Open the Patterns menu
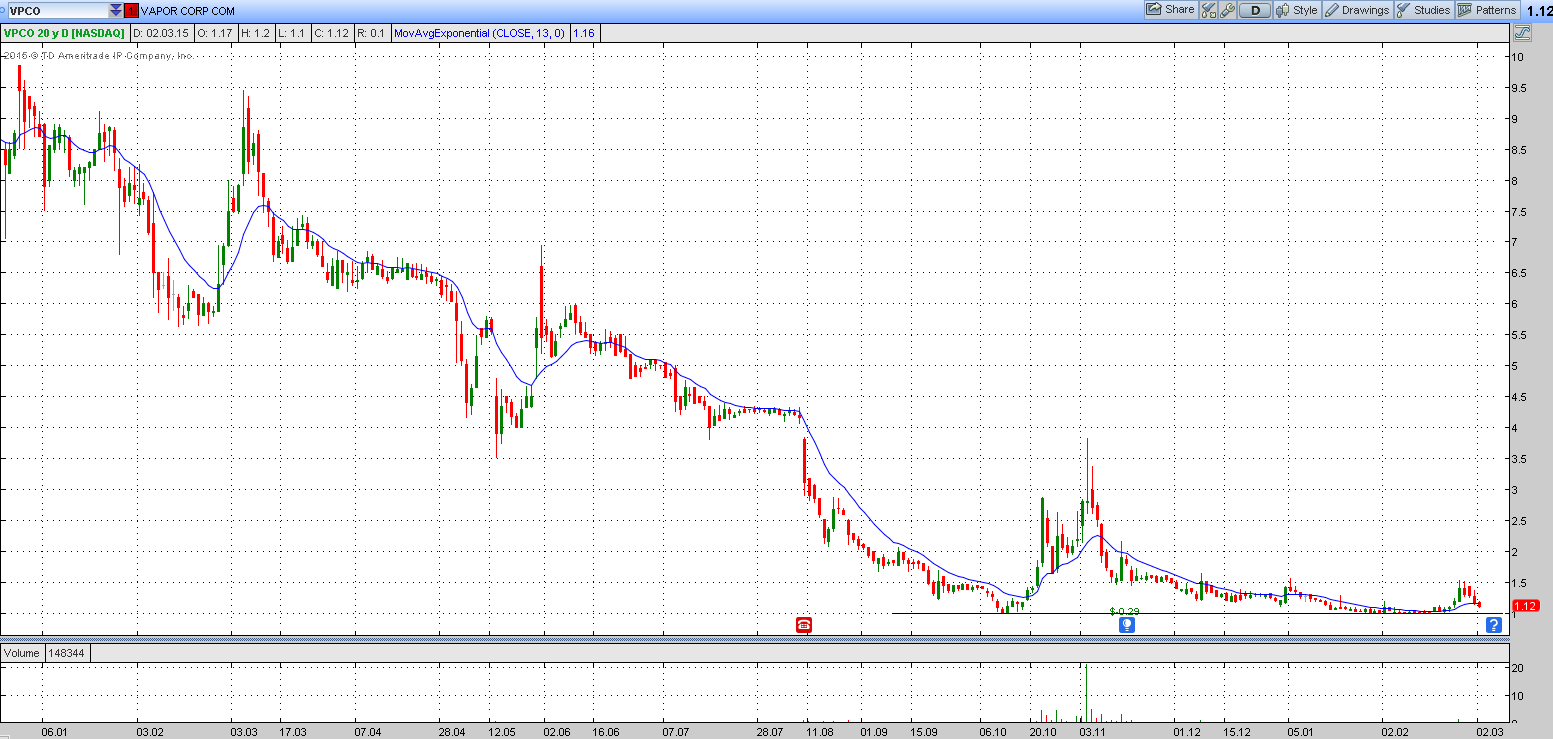This screenshot has width=1553, height=739. tap(1487, 10)
